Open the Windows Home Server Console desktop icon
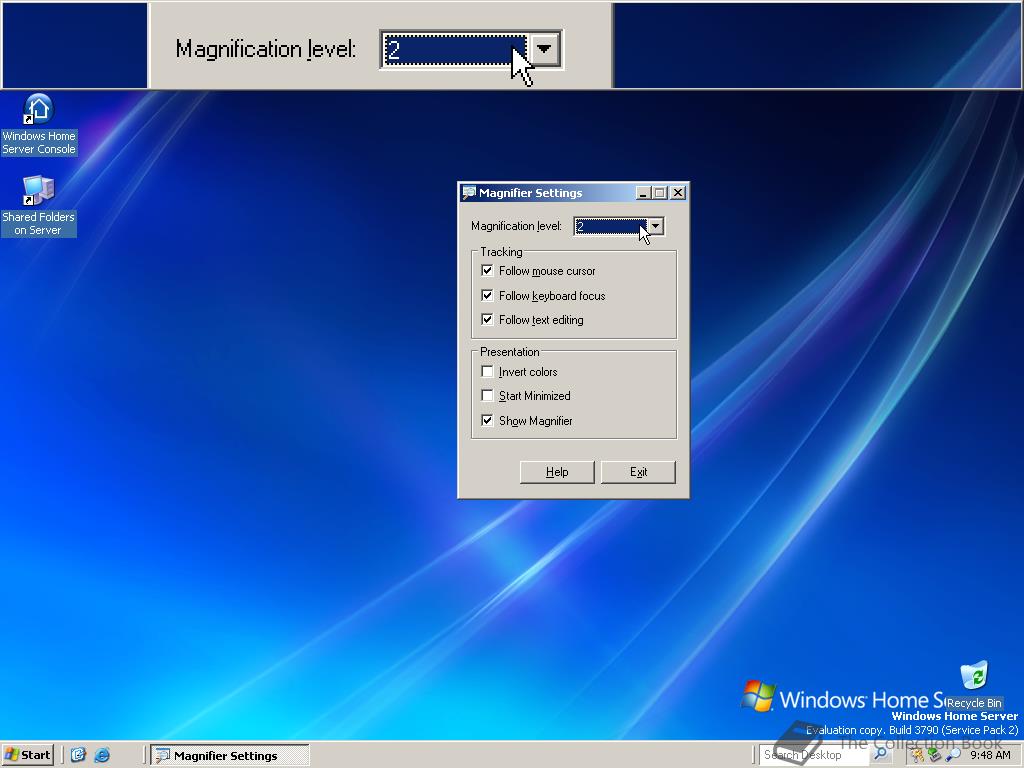Screen dimensions: 1024x768 coord(39,125)
